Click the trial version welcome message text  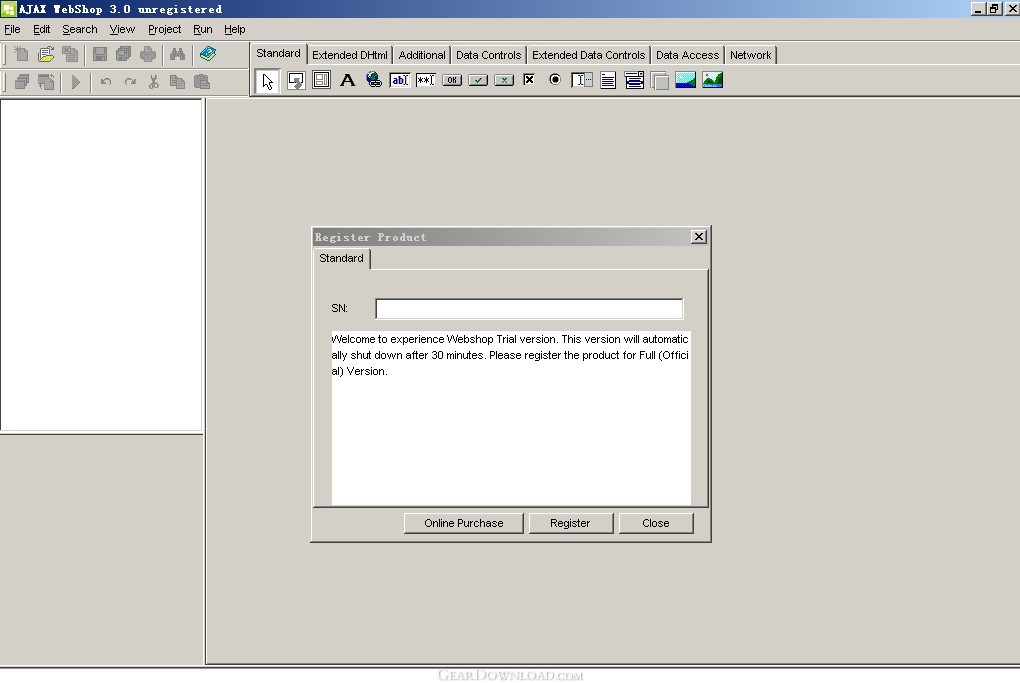510,355
